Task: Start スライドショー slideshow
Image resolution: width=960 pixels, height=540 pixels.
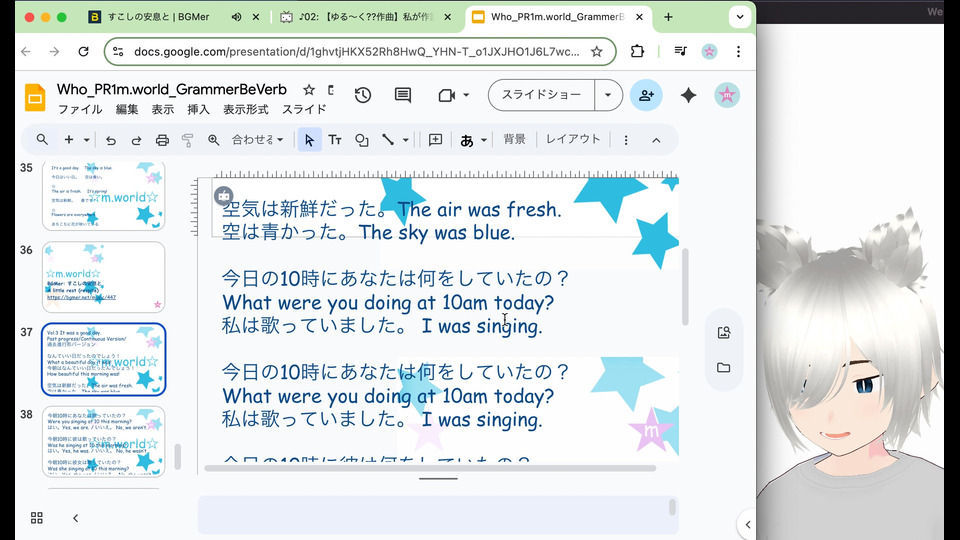Action: 541,95
